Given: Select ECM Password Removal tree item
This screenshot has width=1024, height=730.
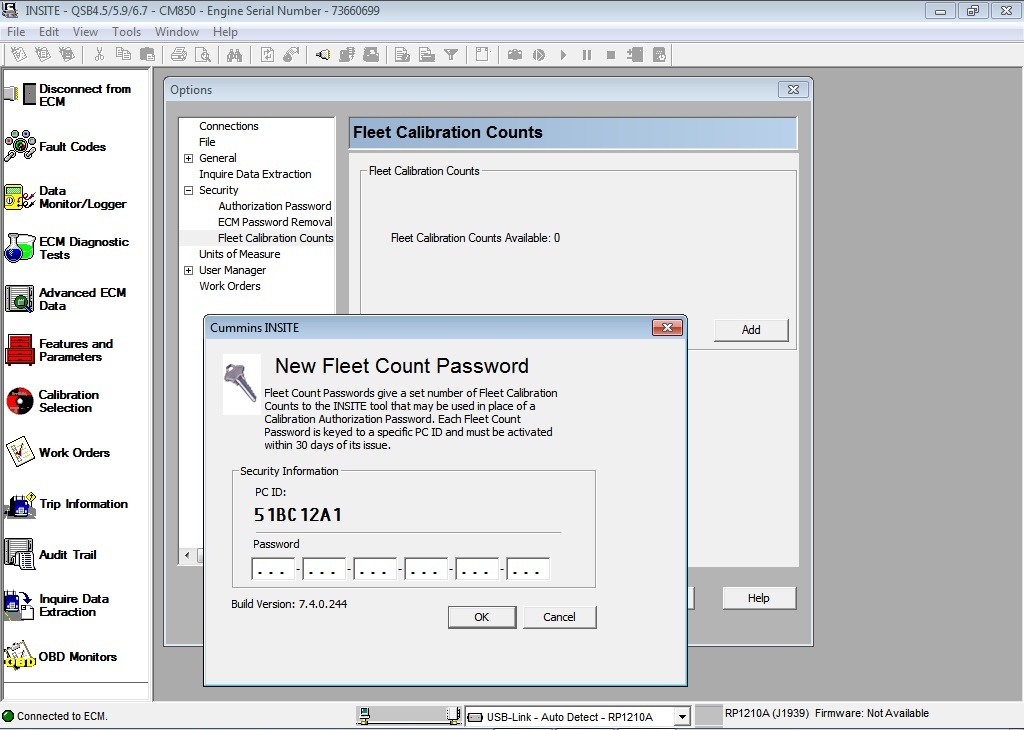Looking at the screenshot, I should [x=275, y=222].
